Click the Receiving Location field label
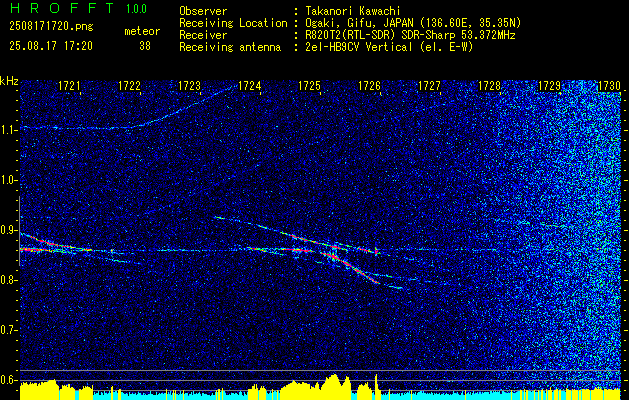 click(233, 23)
